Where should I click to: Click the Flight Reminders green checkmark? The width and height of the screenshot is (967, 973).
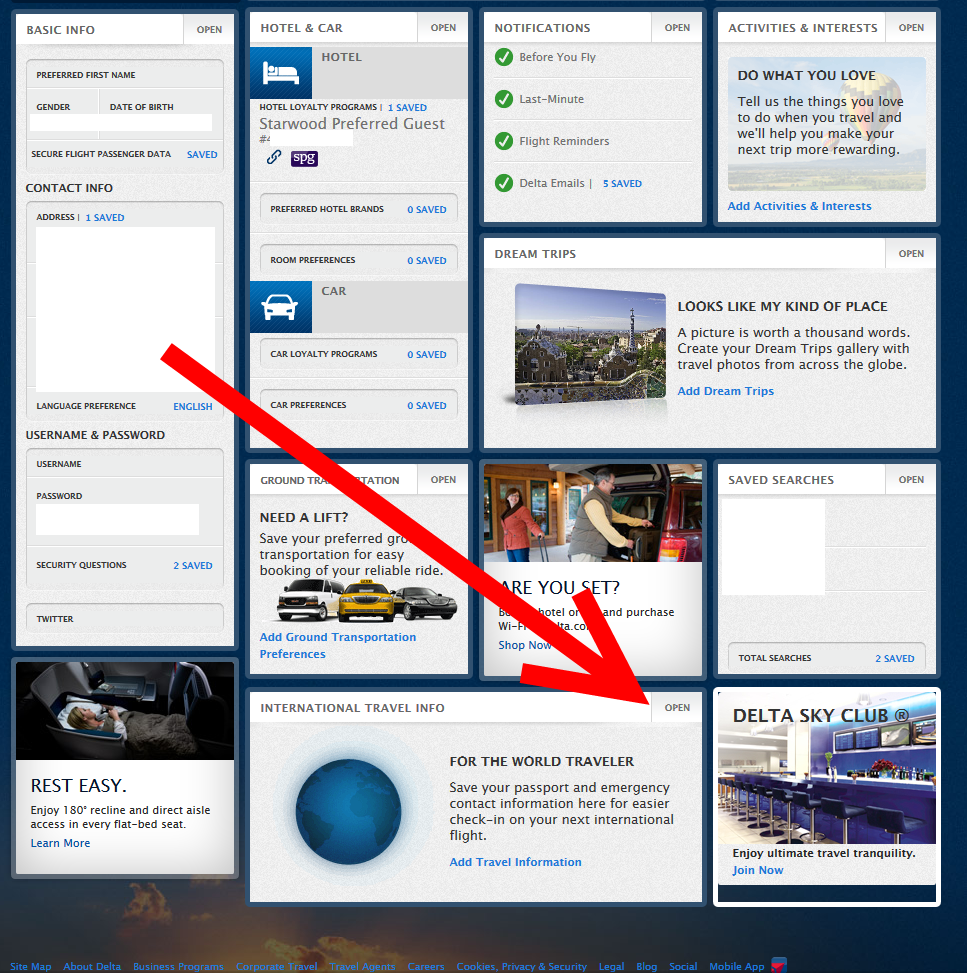(x=504, y=141)
